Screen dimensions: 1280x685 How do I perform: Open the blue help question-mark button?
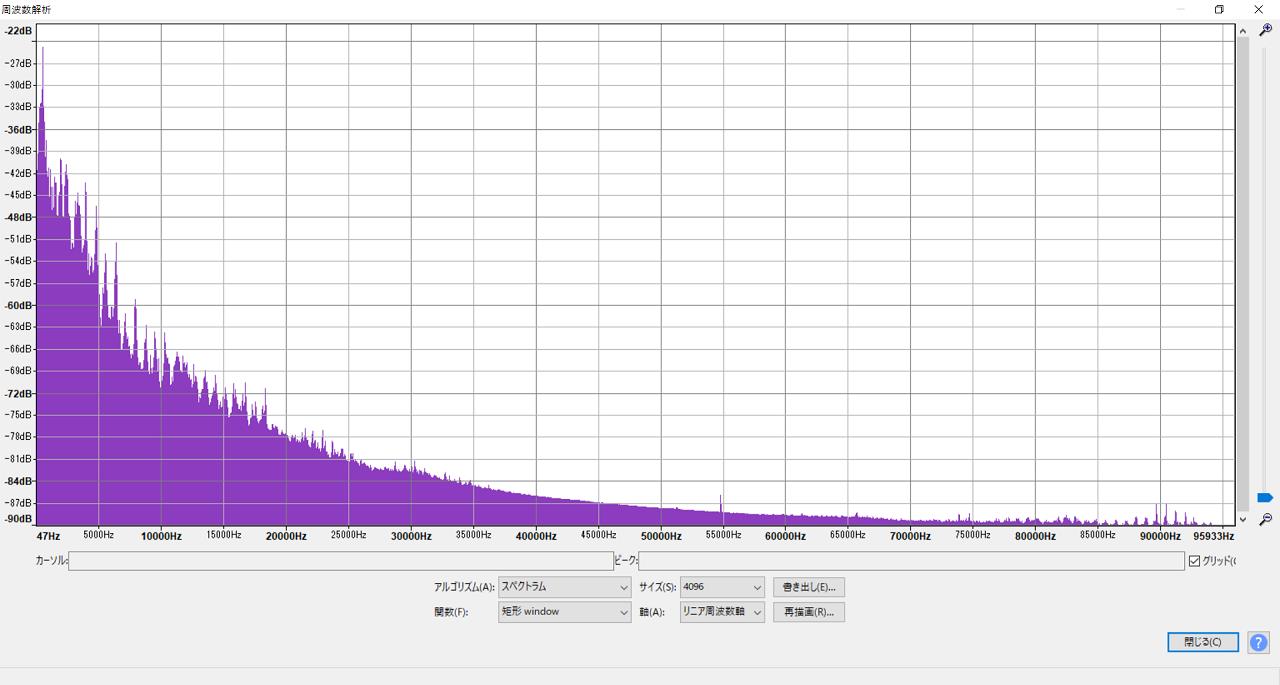coord(1258,642)
